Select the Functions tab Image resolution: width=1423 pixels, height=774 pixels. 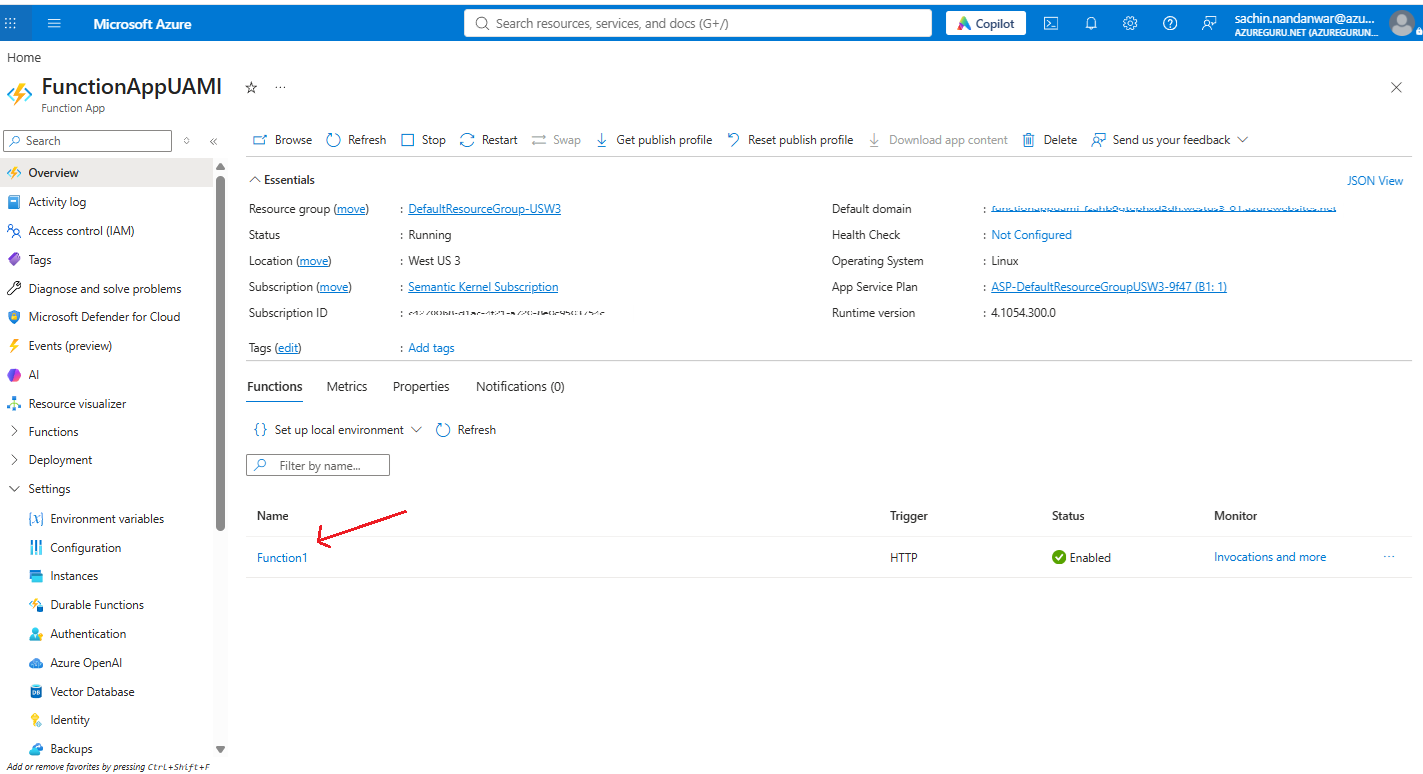point(274,386)
